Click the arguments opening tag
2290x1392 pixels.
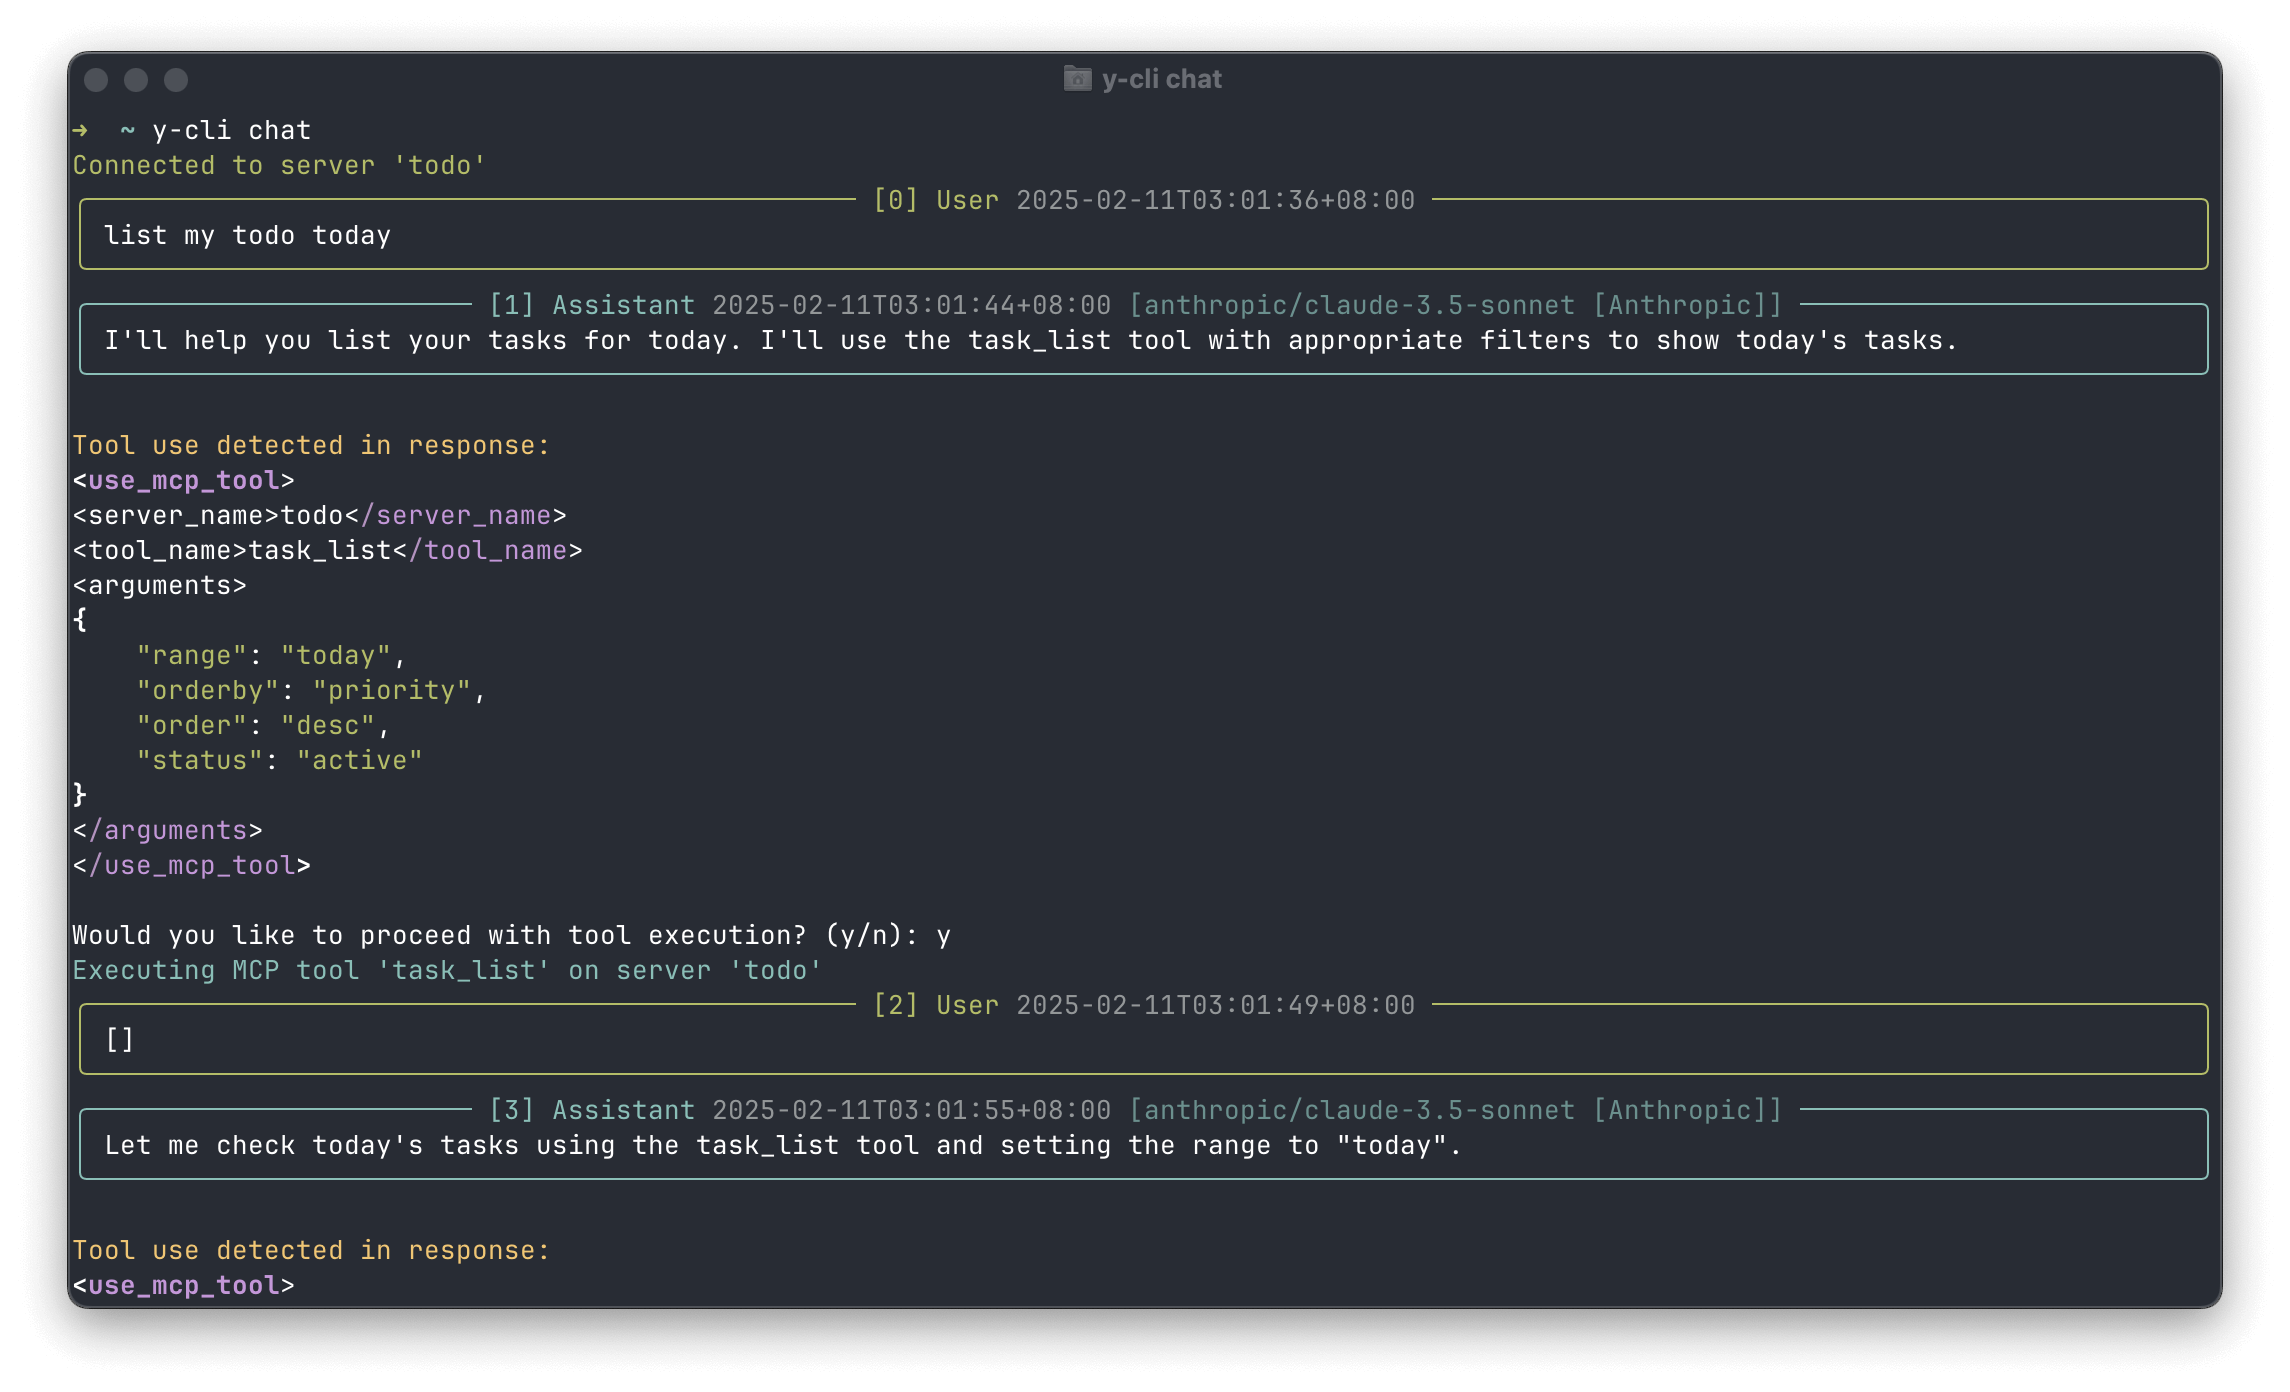158,584
